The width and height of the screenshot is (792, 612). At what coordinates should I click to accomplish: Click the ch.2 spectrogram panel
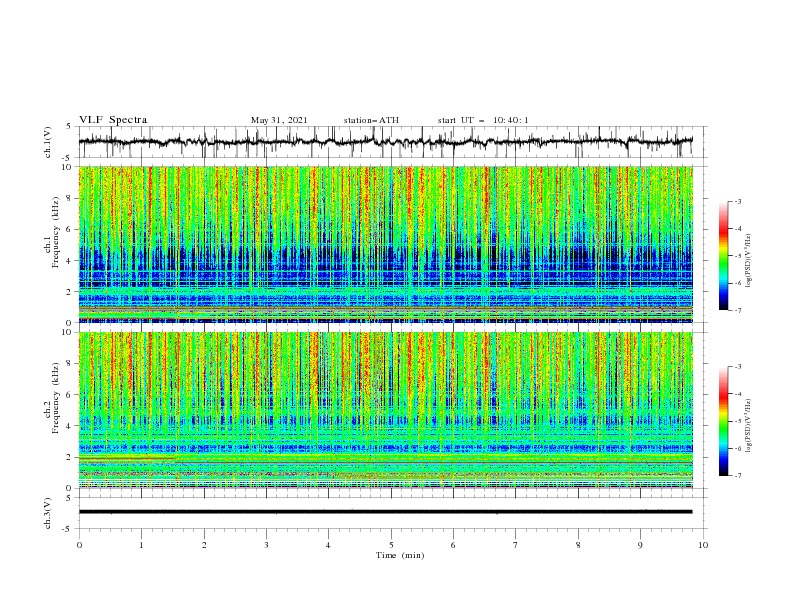click(386, 410)
